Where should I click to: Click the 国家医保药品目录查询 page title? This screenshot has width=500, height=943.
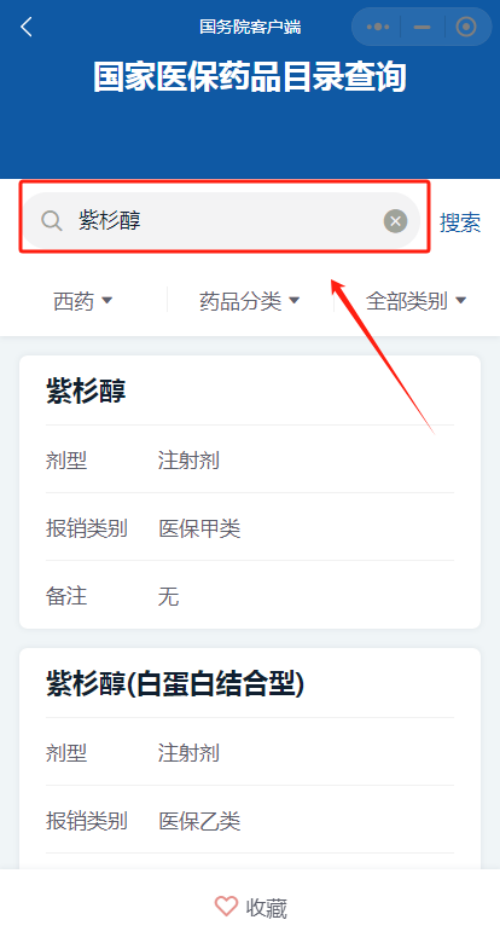[x=250, y=77]
